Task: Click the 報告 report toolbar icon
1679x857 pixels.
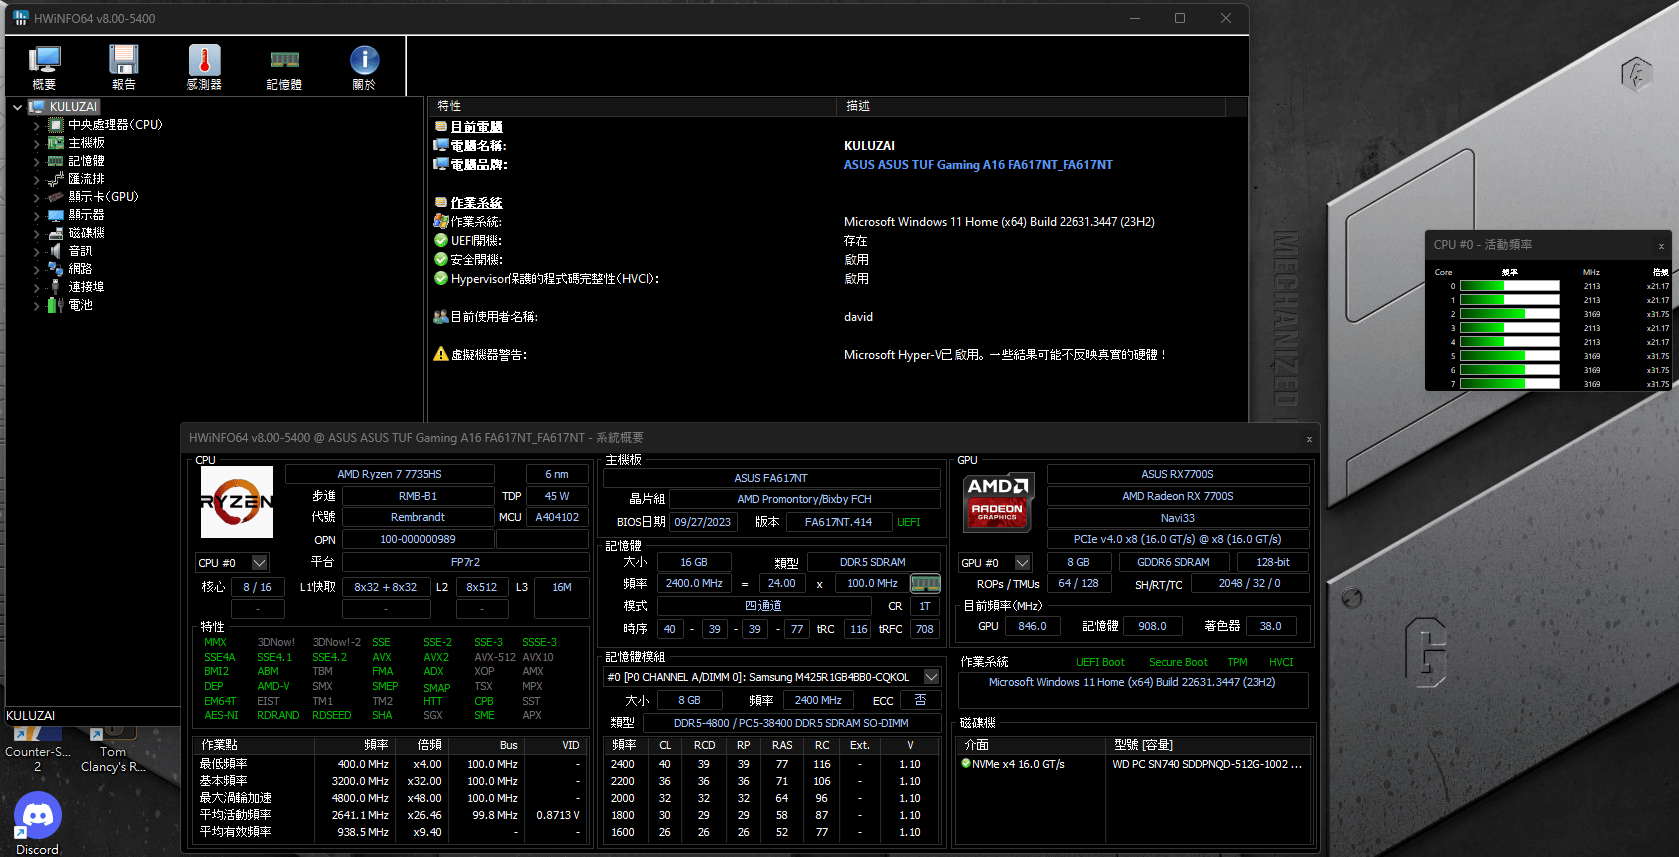Action: tap(124, 61)
